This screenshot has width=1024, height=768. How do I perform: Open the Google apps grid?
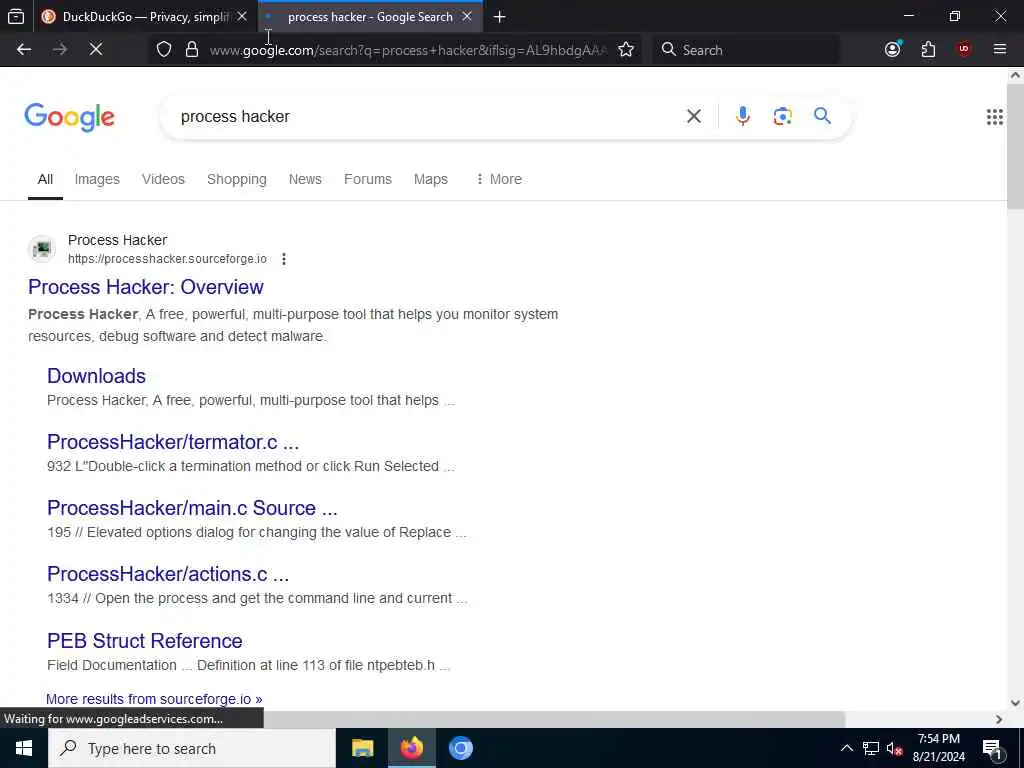coord(995,117)
